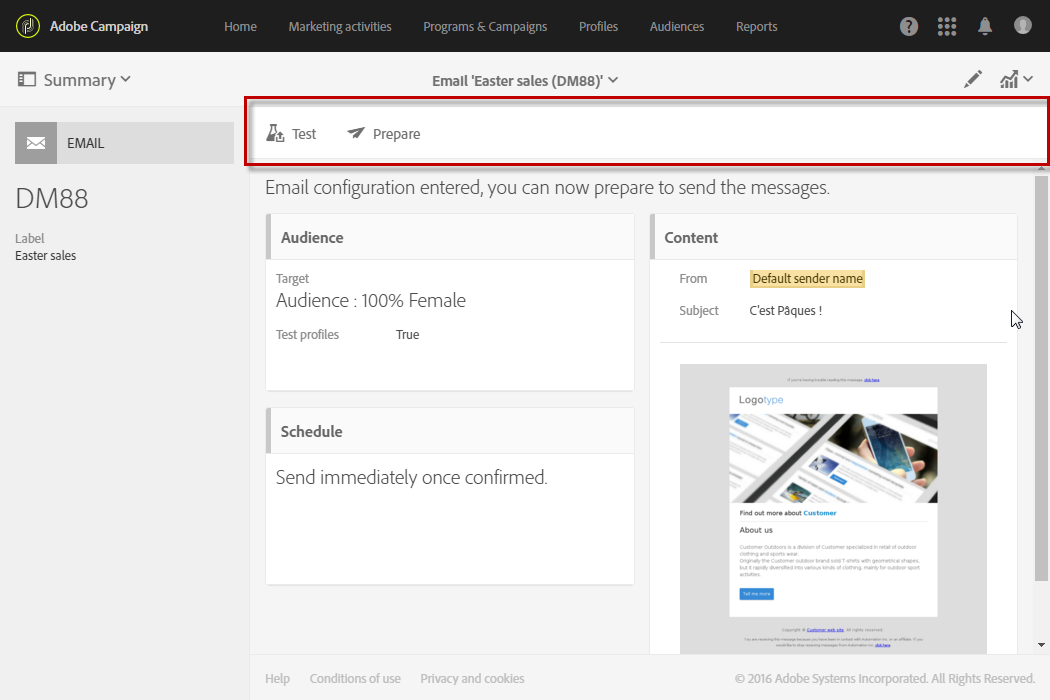Click the pencil edit properties icon
Screen dimensions: 1050x700
pos(972,80)
